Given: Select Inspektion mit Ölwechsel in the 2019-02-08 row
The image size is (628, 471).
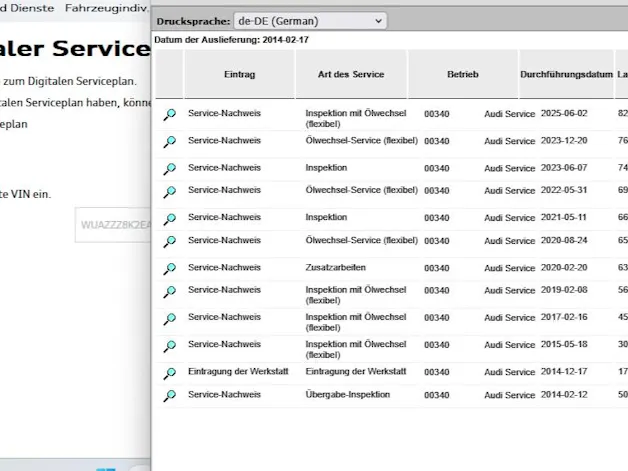Looking at the screenshot, I should [356, 295].
